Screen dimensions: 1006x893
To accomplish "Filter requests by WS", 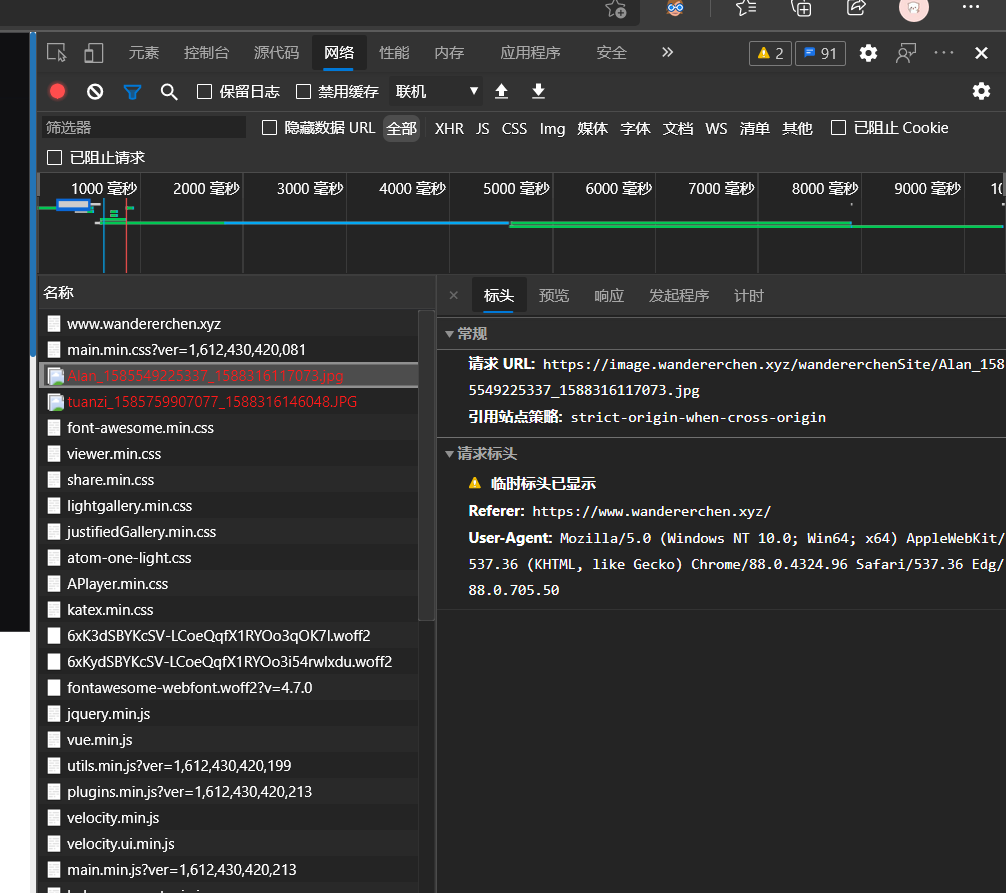I will 716,128.
